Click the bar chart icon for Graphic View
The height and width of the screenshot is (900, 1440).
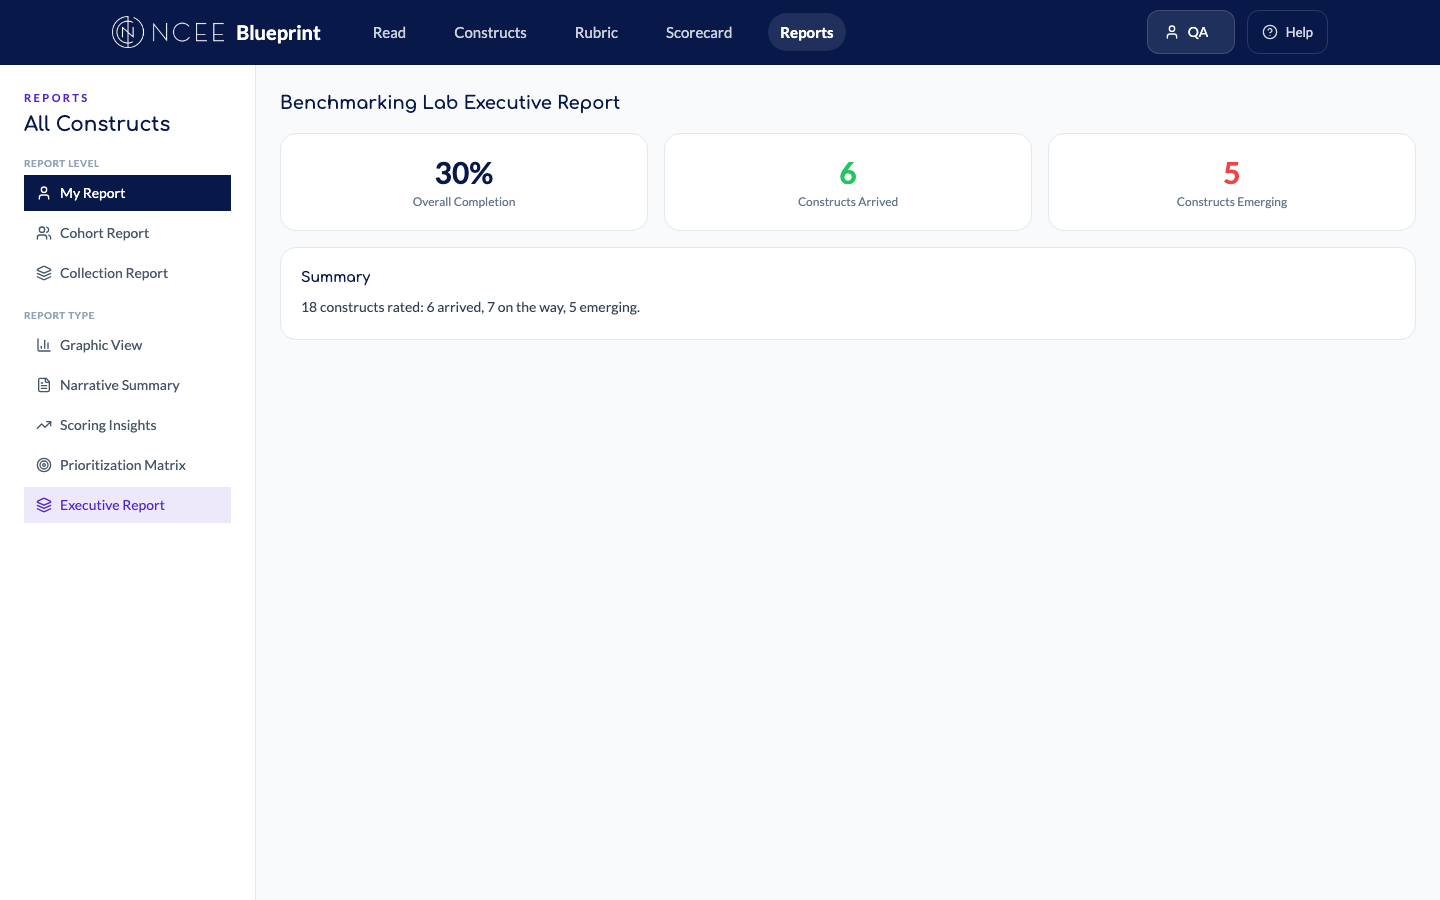pyautogui.click(x=44, y=345)
